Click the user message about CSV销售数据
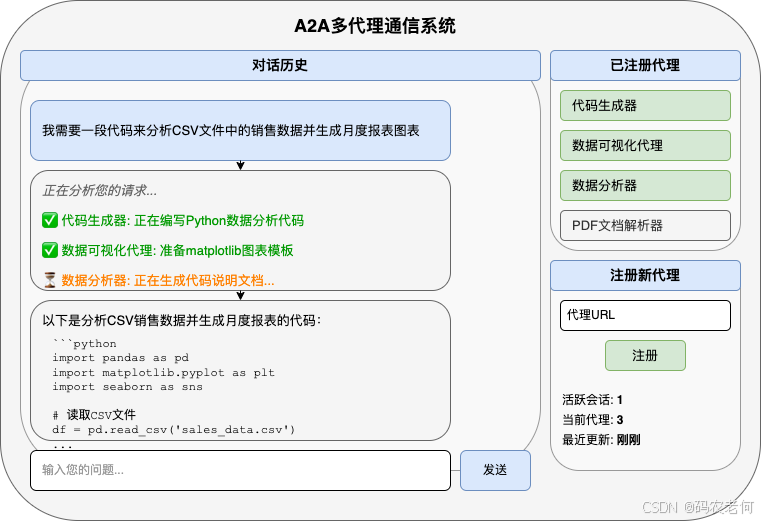 pos(240,130)
